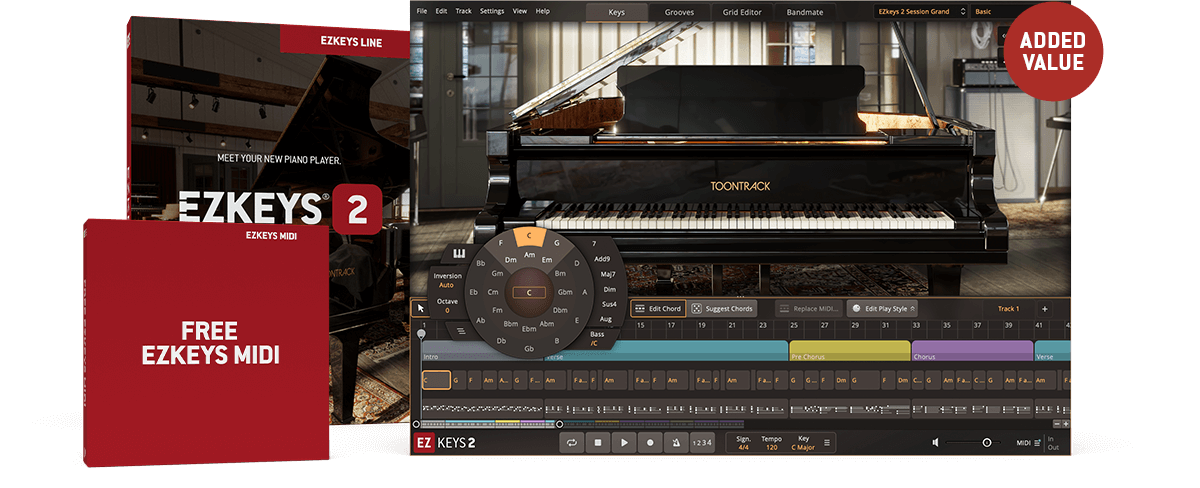The width and height of the screenshot is (1200, 488).
Task: Toggle the loop playback button
Action: coord(572,442)
